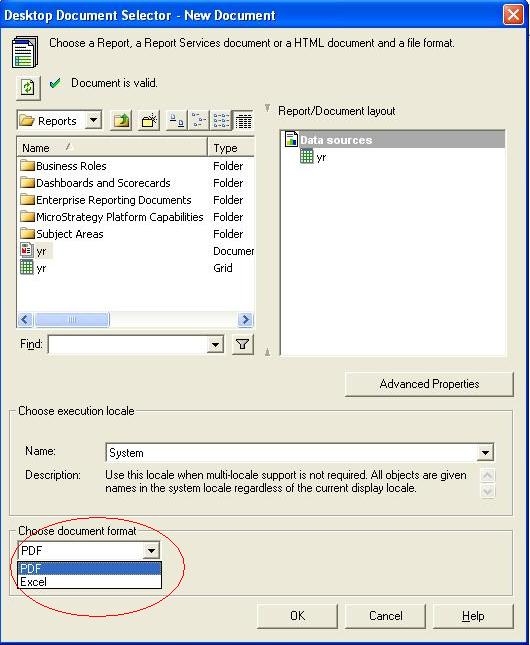Switch to large icons view
Viewport: 530px width, 645px height.
coord(177,121)
